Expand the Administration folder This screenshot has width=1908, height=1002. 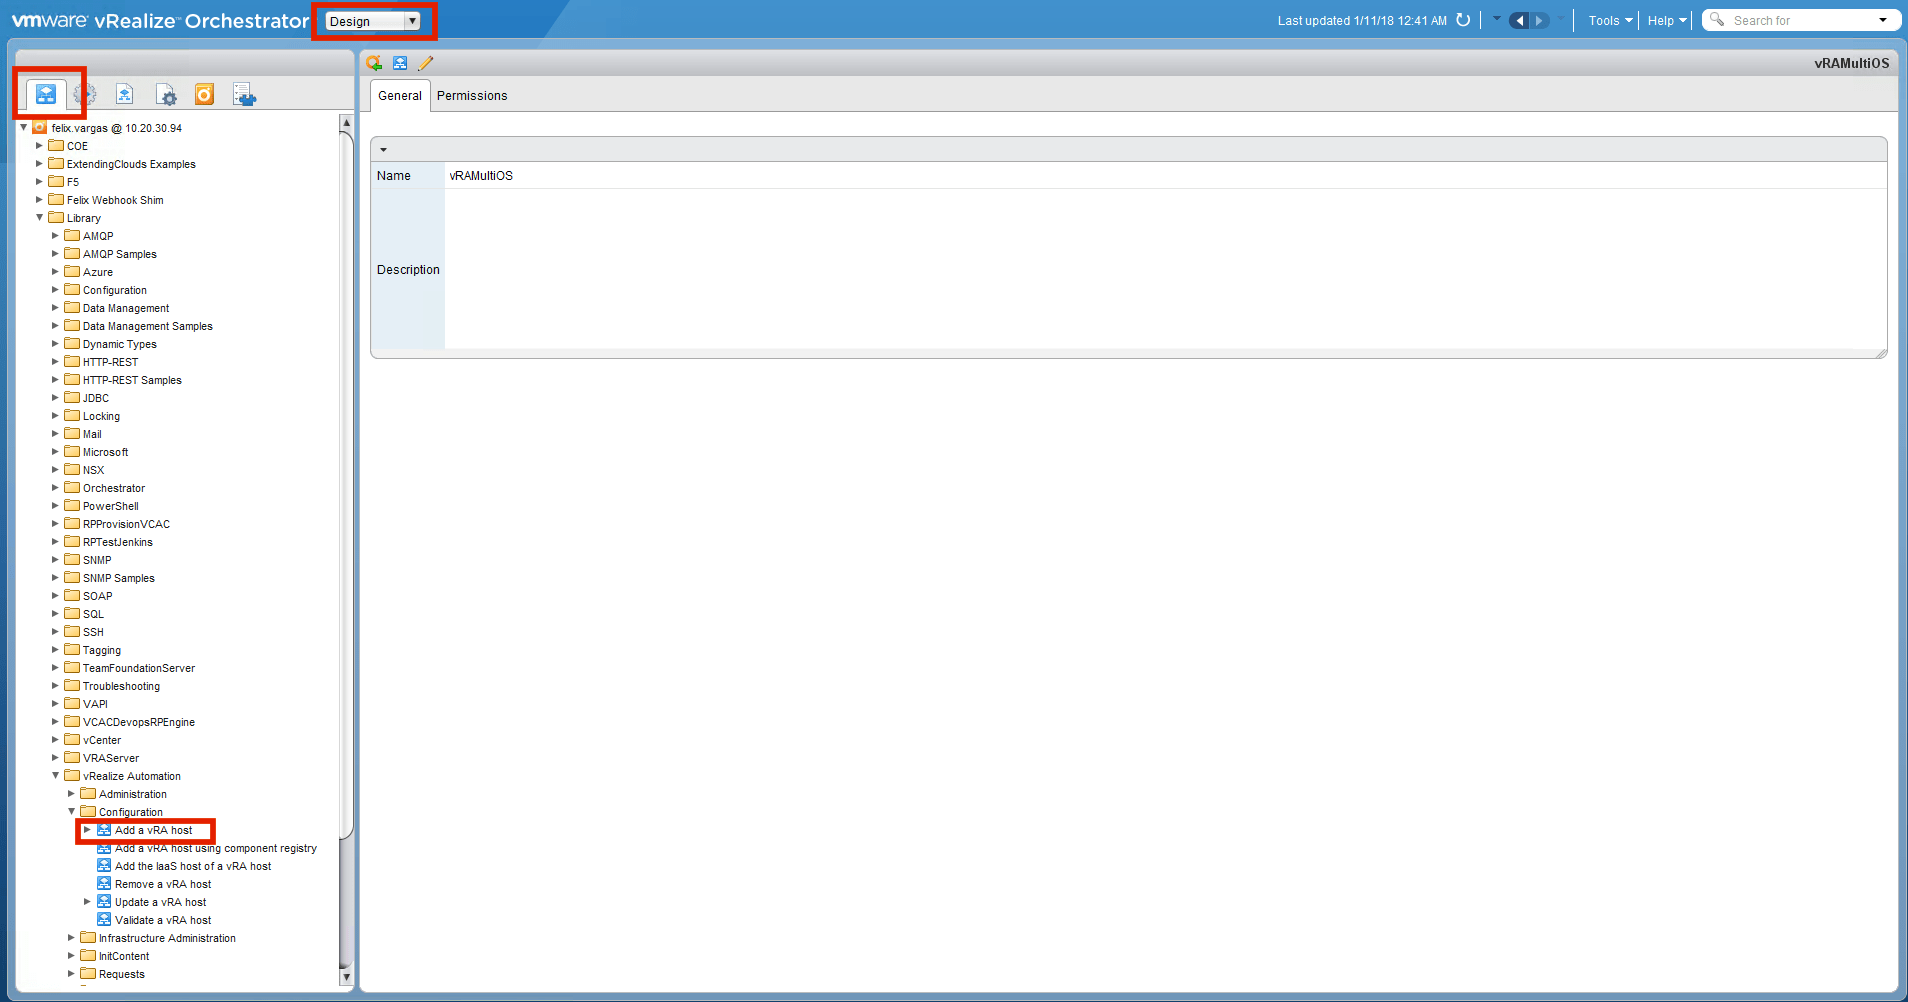point(71,793)
